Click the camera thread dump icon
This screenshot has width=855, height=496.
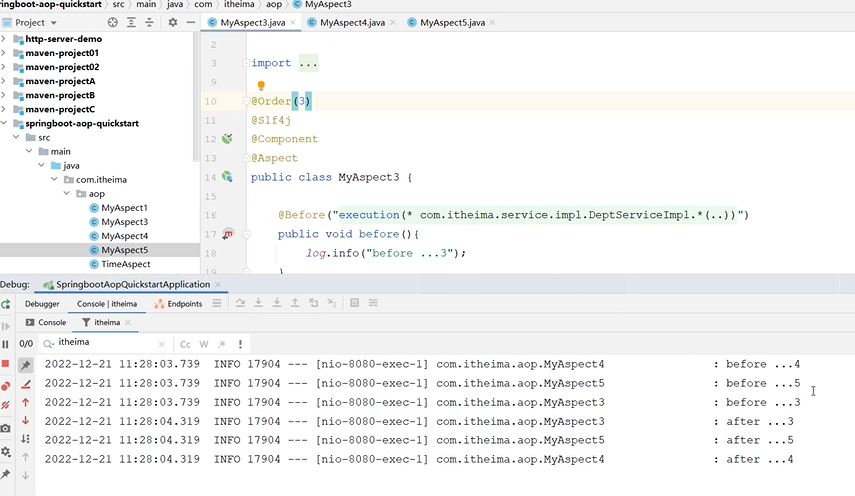click(6, 428)
